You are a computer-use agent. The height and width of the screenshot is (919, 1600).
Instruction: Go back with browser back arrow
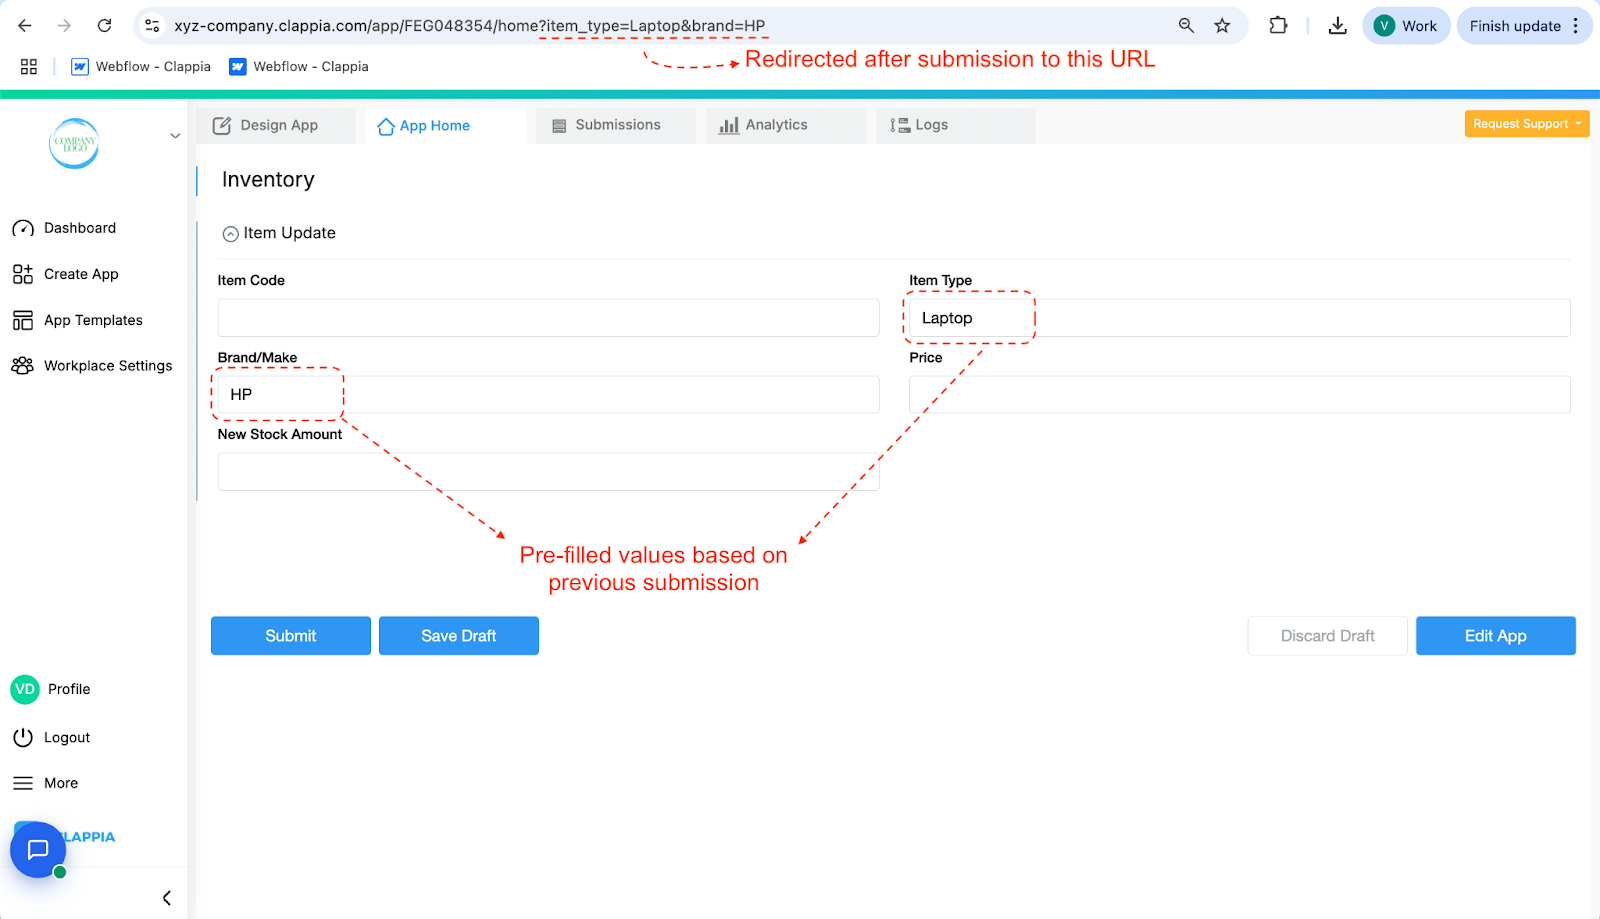click(x=25, y=26)
